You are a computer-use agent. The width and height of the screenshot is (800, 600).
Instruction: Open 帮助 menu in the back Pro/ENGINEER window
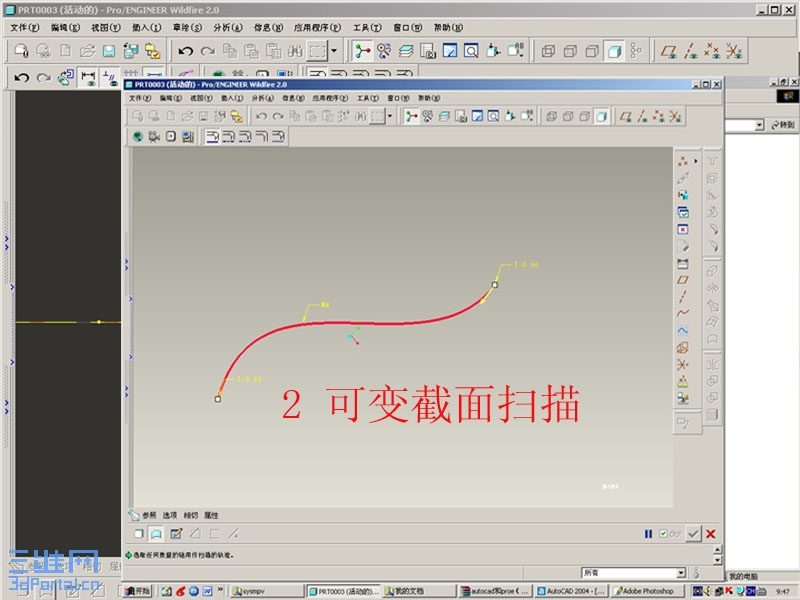click(x=448, y=28)
